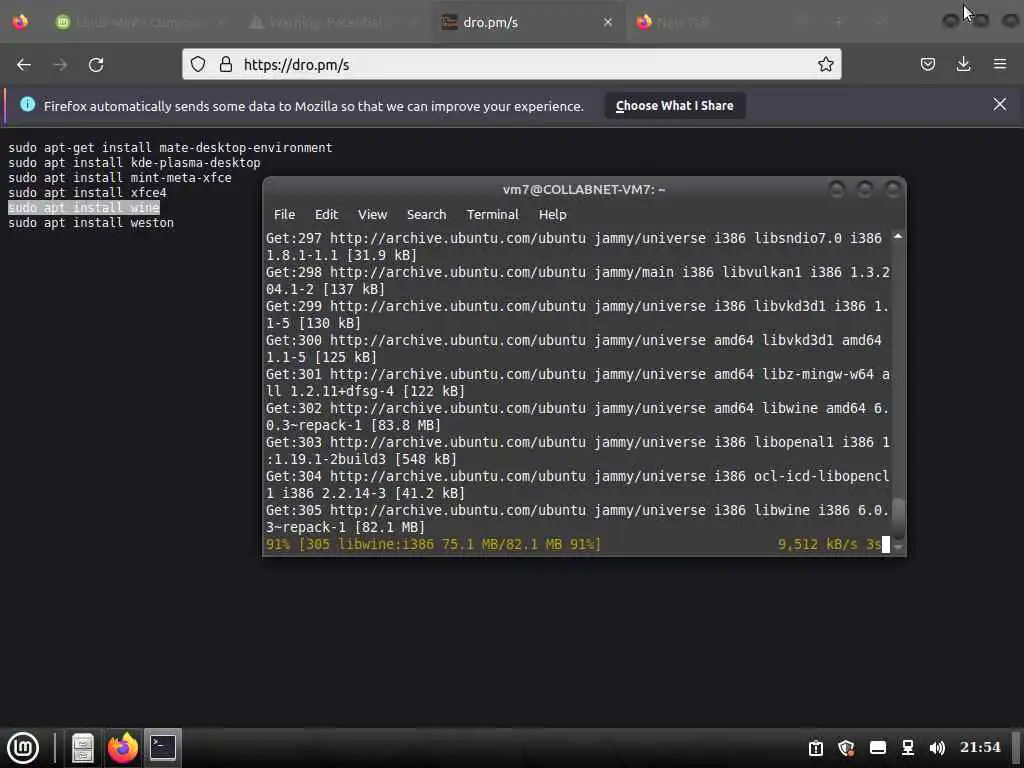The height and width of the screenshot is (768, 1024).
Task: Close the dro.pm/s tab
Action: [607, 22]
